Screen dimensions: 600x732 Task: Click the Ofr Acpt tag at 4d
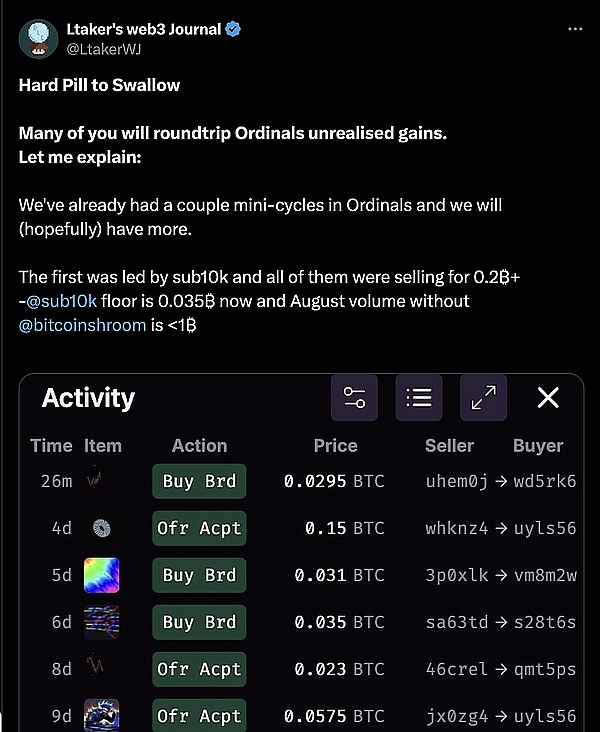pyautogui.click(x=199, y=528)
